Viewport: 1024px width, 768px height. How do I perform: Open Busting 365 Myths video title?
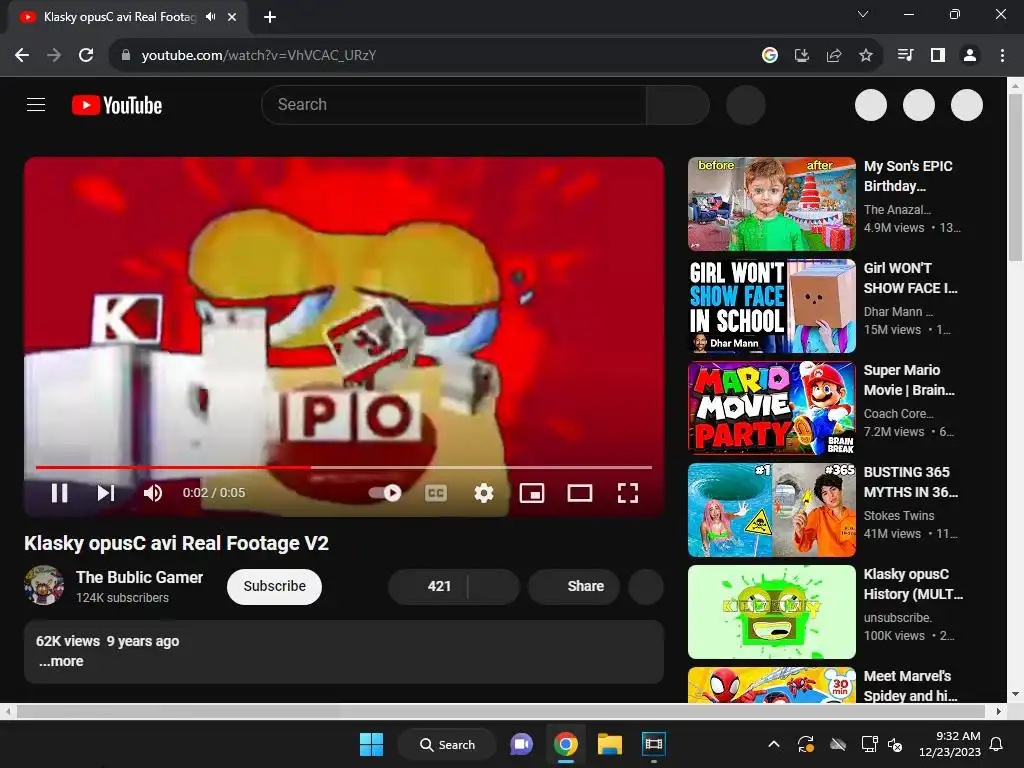coord(910,482)
